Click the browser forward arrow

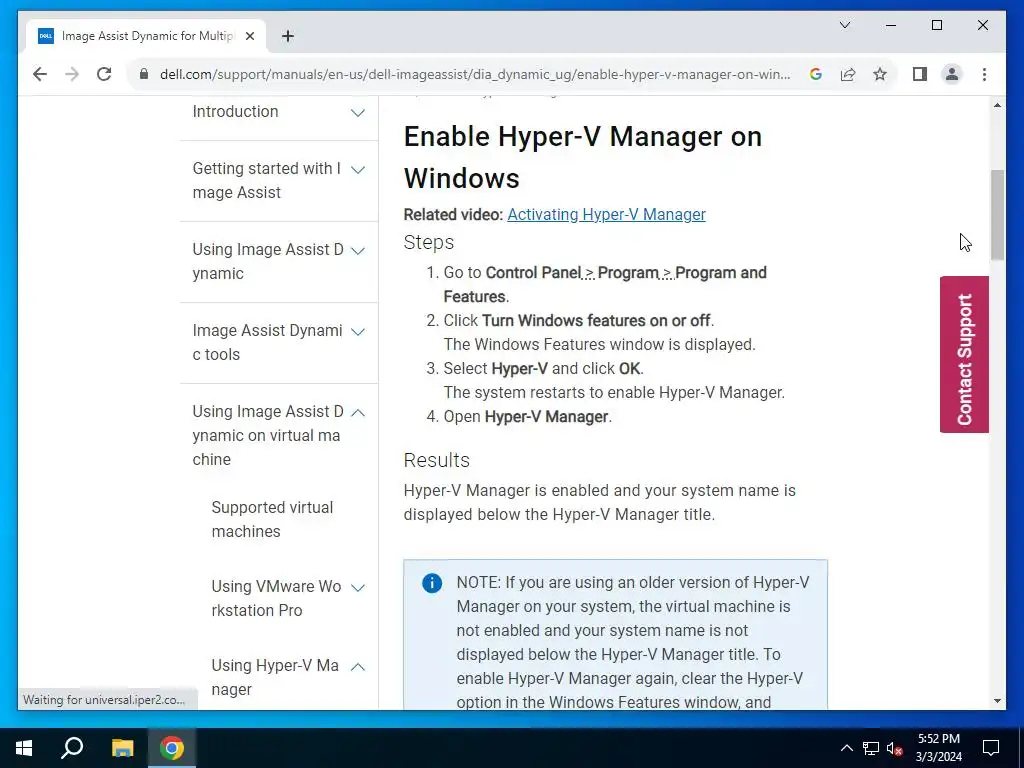point(72,74)
